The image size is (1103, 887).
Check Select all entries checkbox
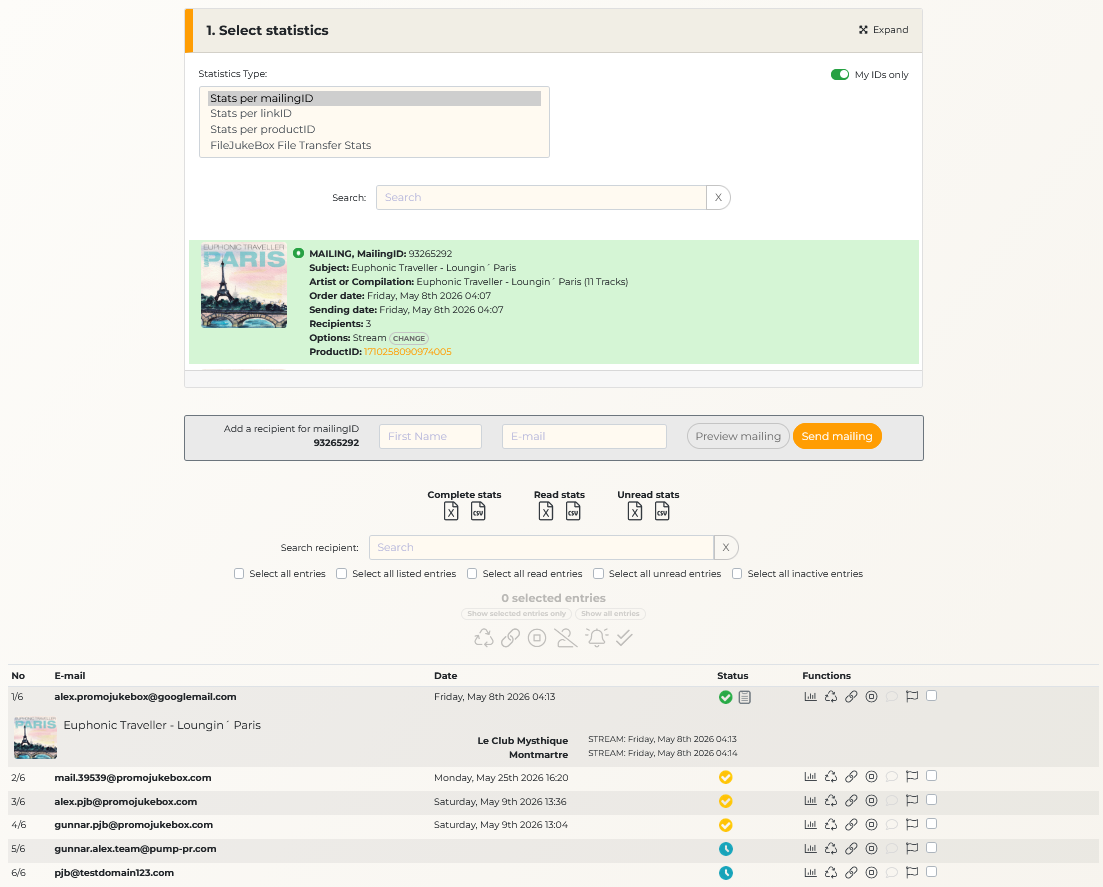click(239, 574)
